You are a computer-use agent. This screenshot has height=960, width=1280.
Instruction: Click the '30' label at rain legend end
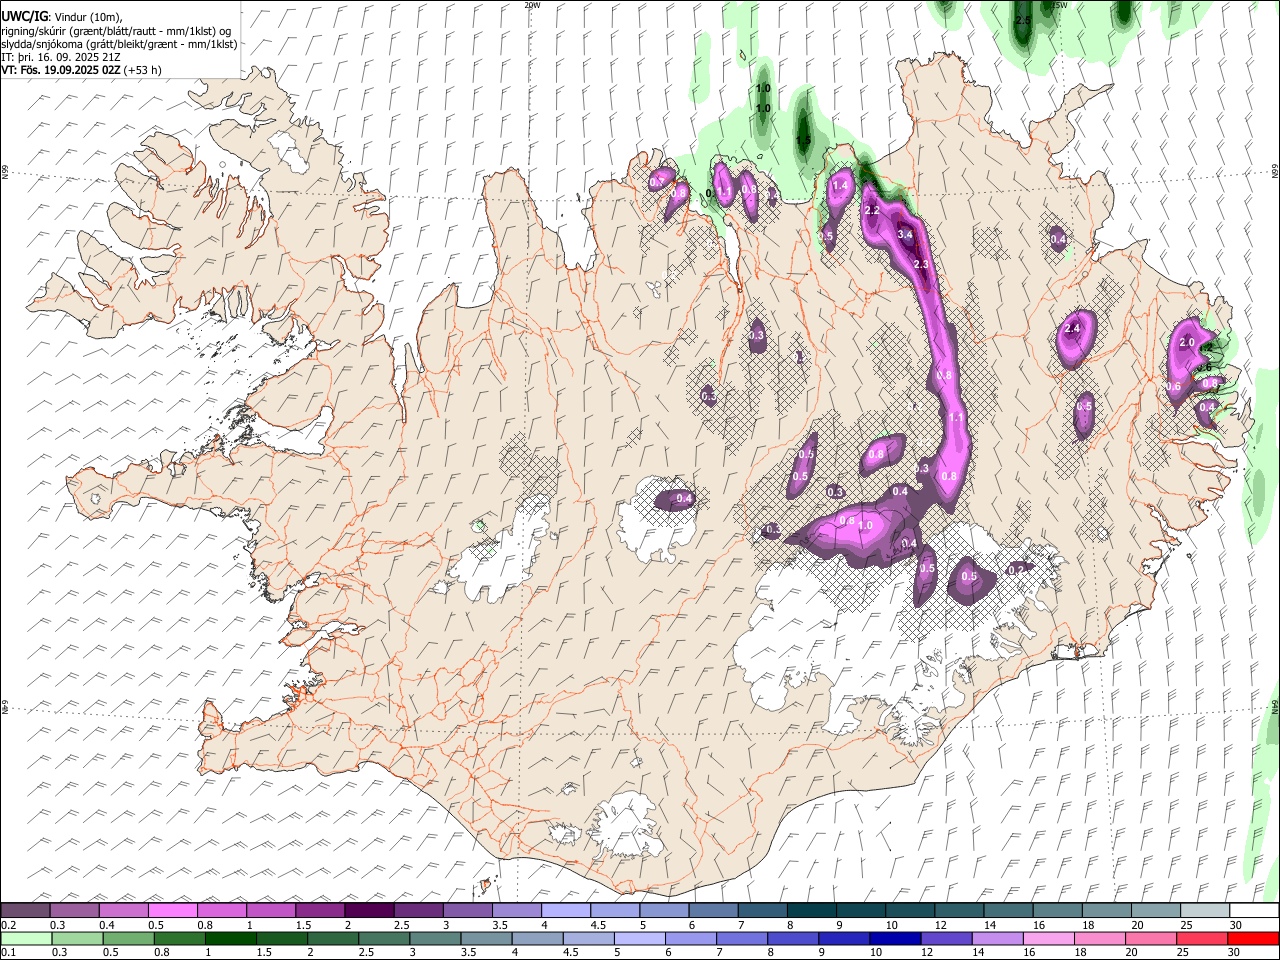pyautogui.click(x=1234, y=953)
